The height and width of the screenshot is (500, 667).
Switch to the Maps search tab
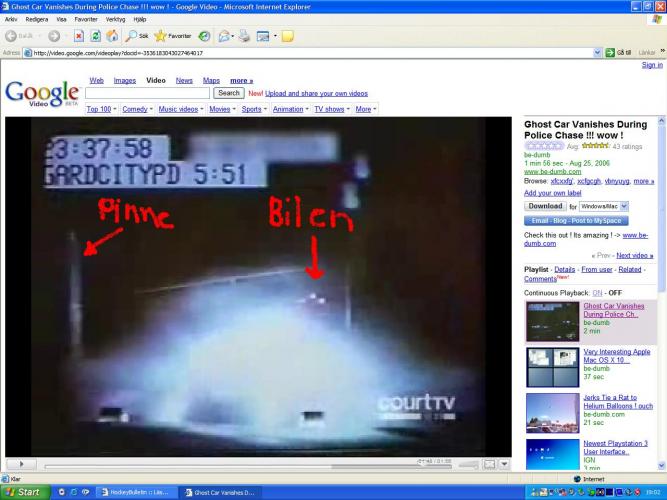pyautogui.click(x=211, y=80)
